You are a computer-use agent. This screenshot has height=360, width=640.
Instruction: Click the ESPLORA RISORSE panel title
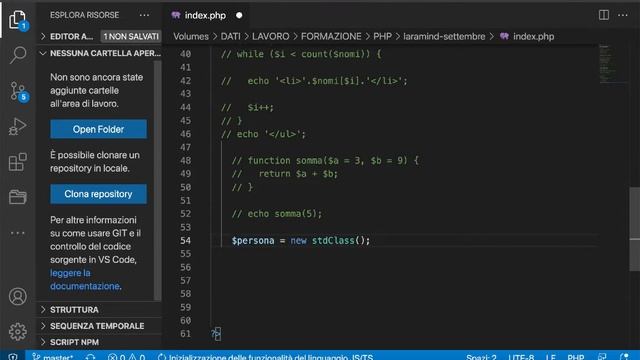[84, 15]
